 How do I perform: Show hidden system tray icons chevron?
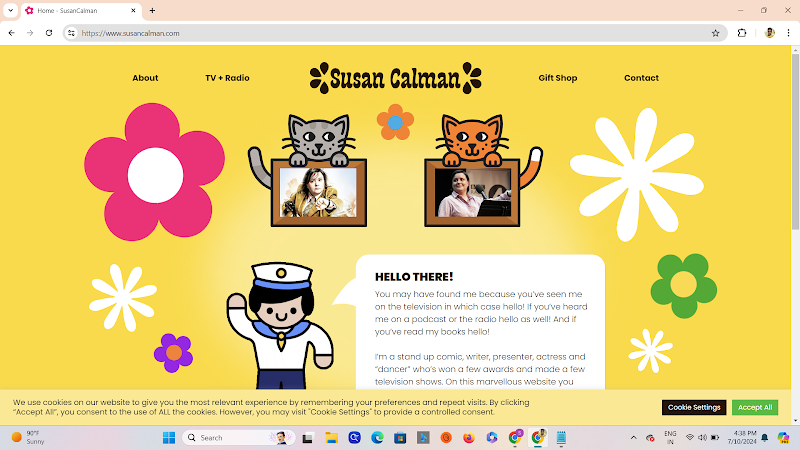tap(633, 438)
